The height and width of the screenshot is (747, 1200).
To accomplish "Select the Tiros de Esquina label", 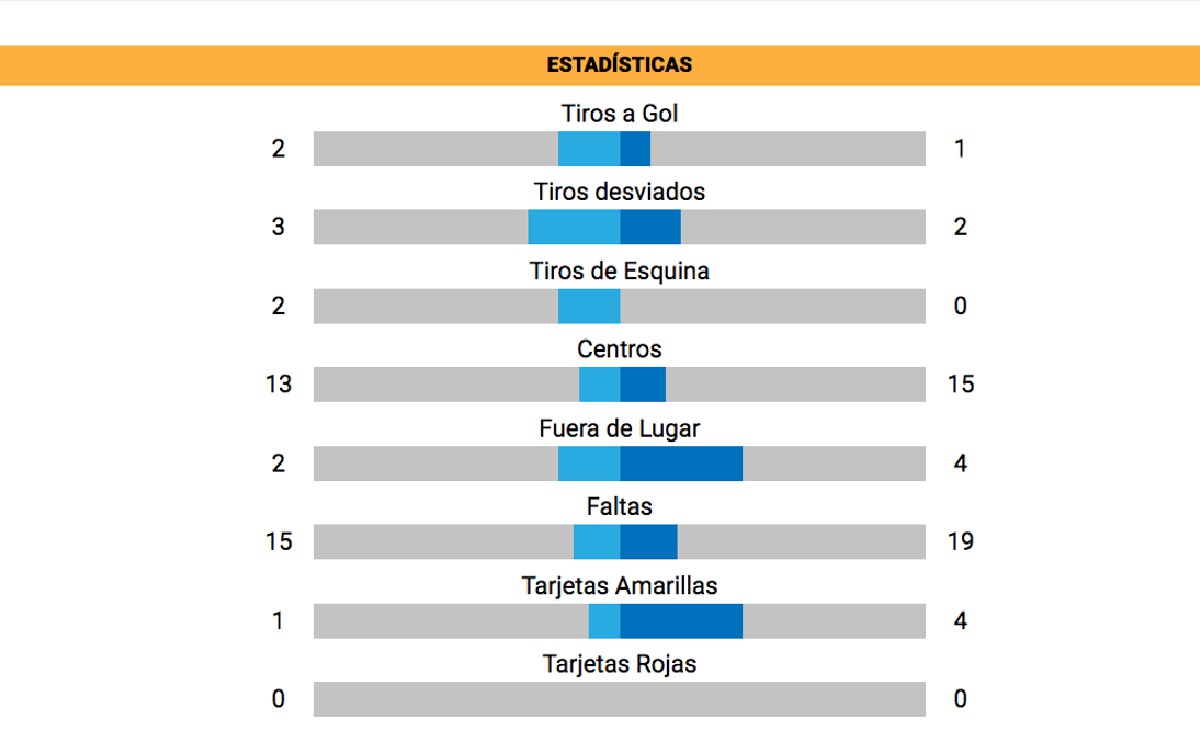I will 620,271.
